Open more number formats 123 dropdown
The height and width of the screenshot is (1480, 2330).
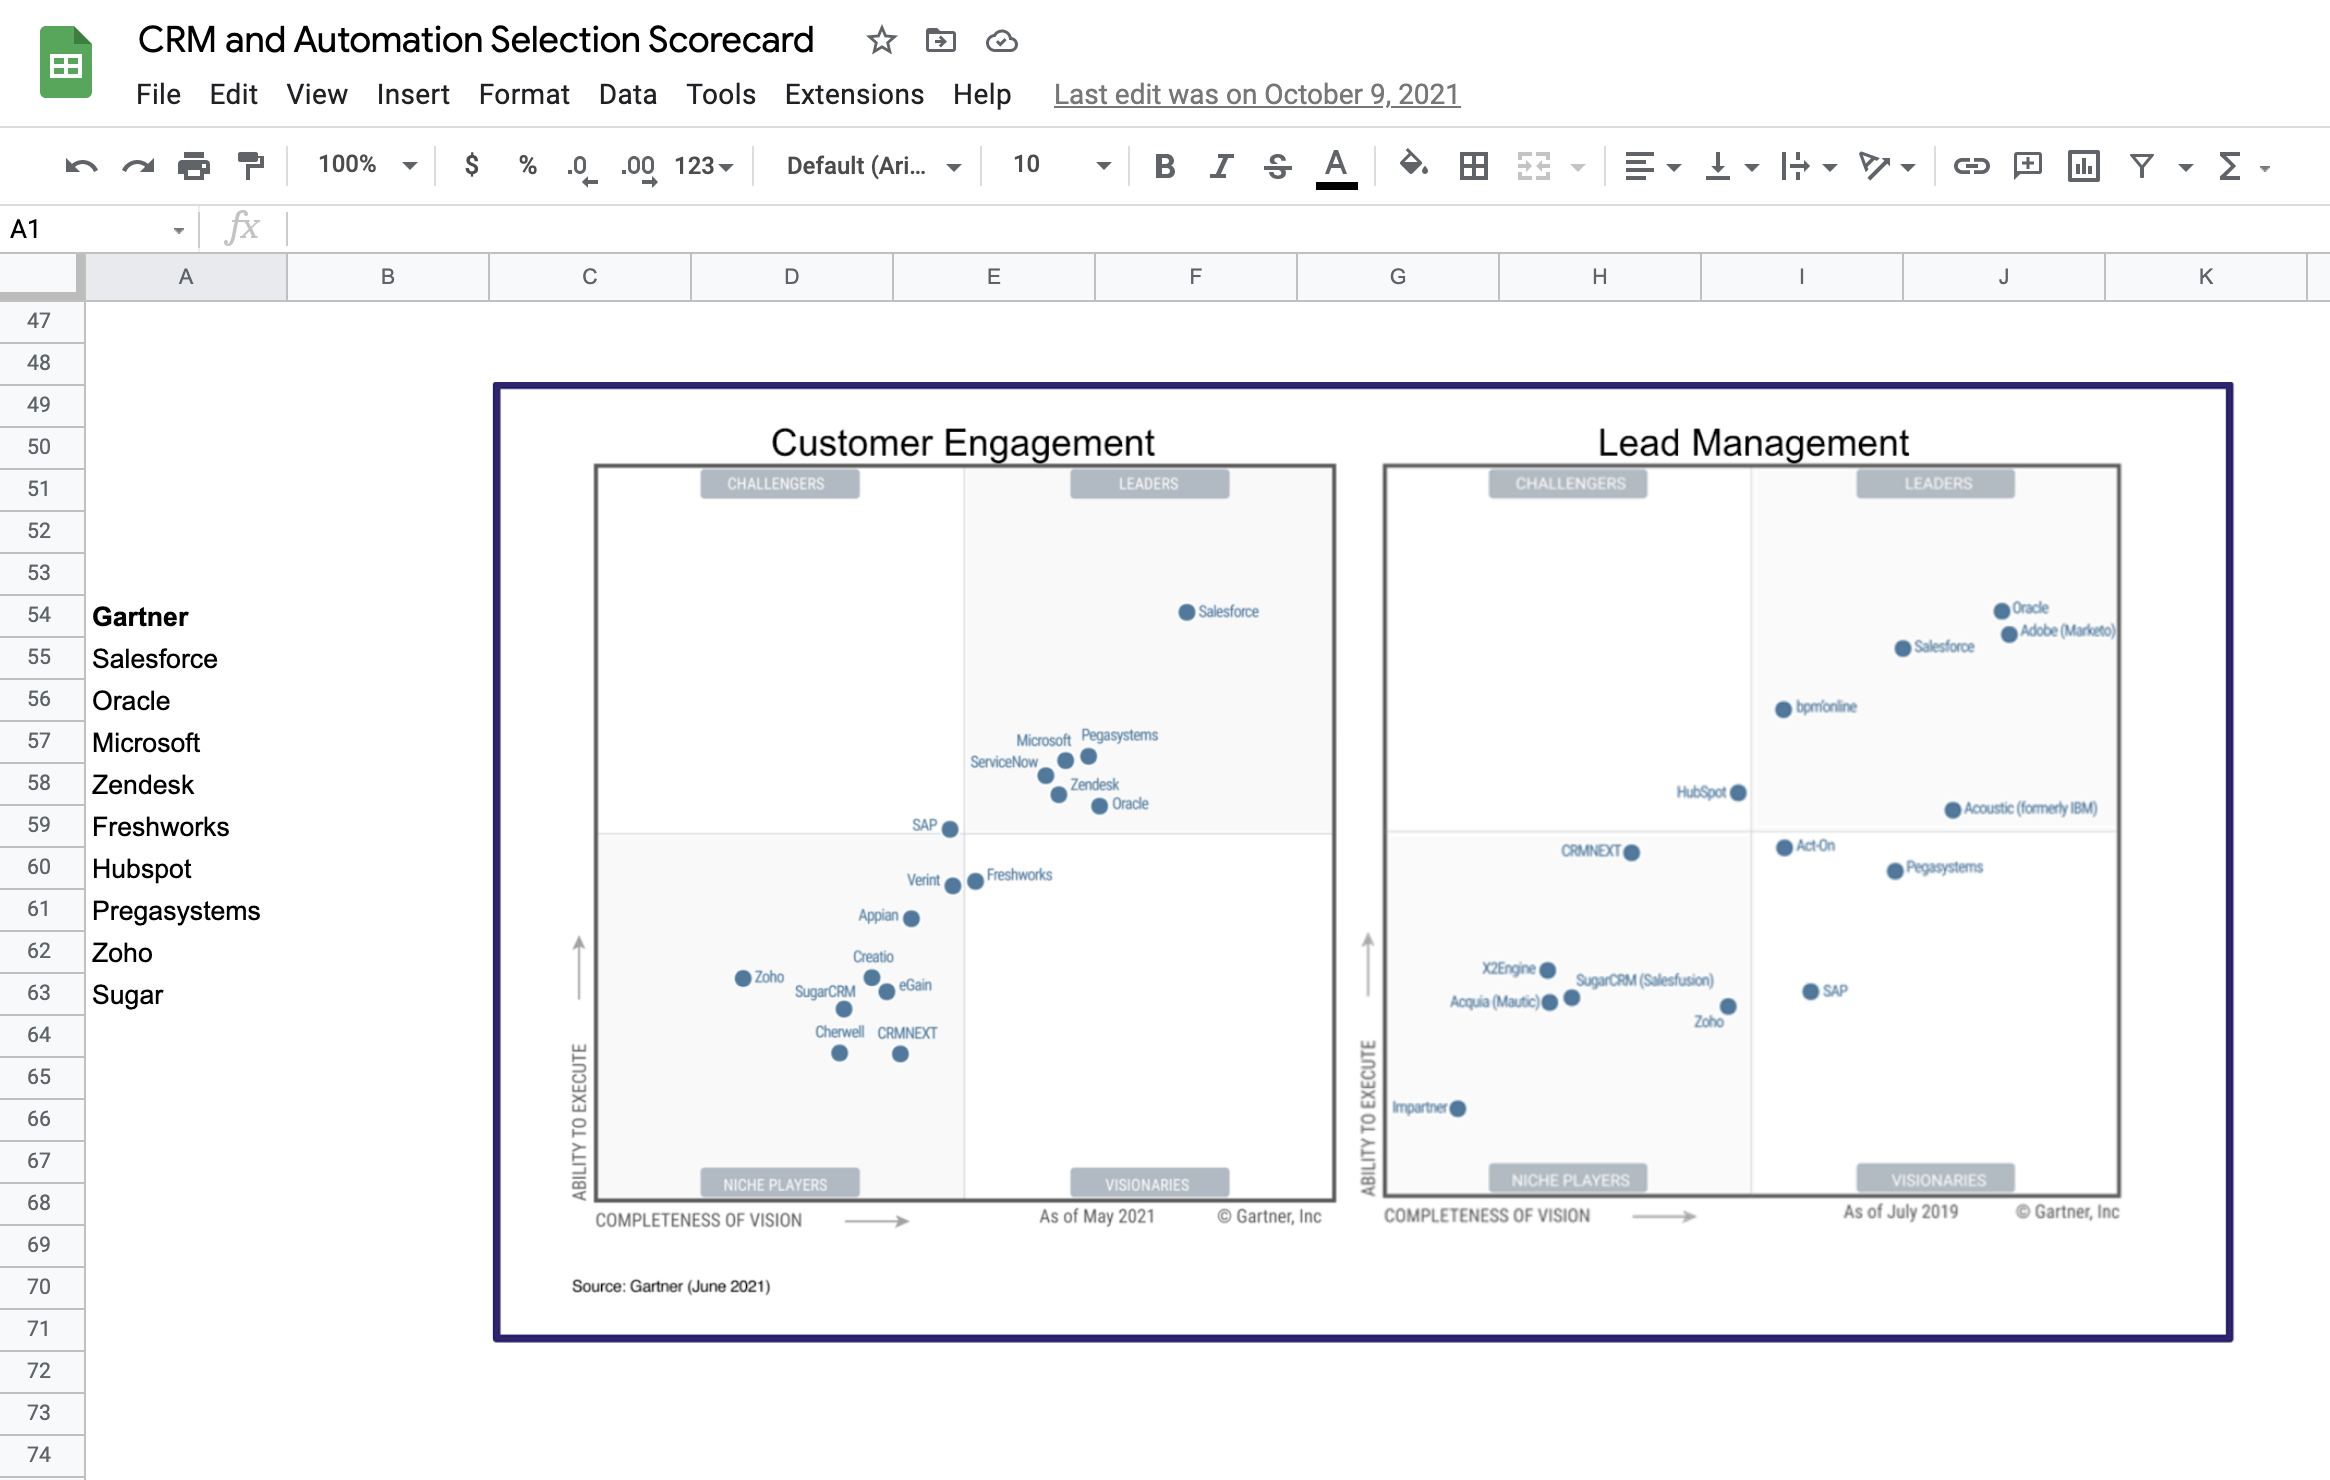click(704, 166)
